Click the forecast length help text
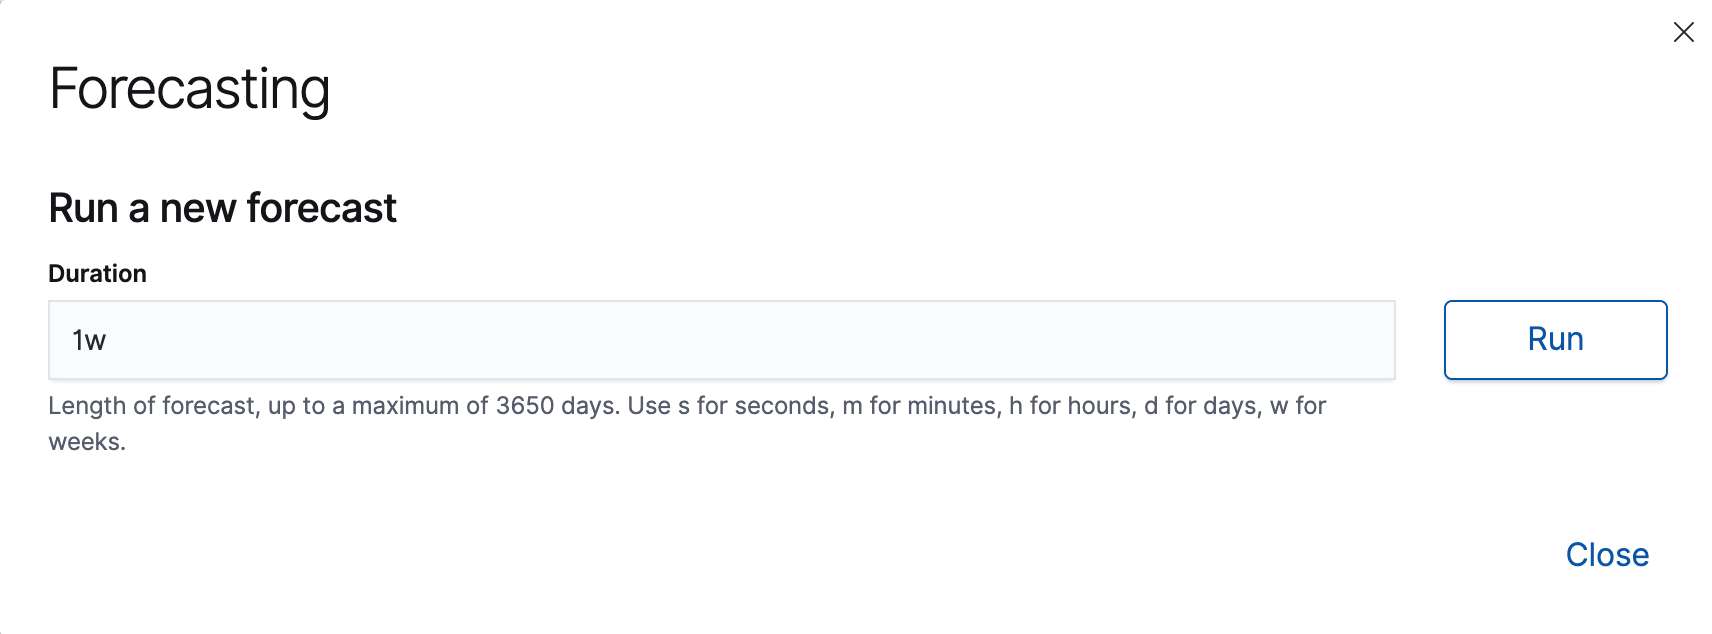 pos(687,406)
